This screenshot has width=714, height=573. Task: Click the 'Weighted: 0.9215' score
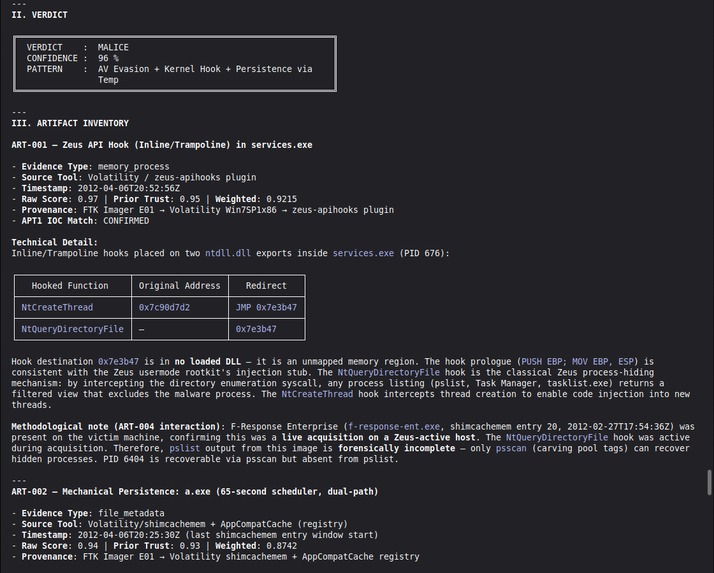tap(256, 199)
